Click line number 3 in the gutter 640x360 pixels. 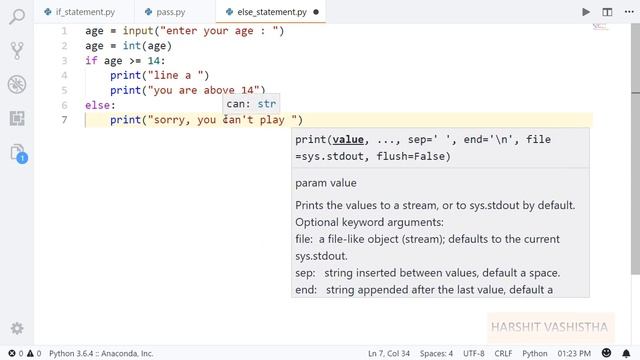point(64,61)
